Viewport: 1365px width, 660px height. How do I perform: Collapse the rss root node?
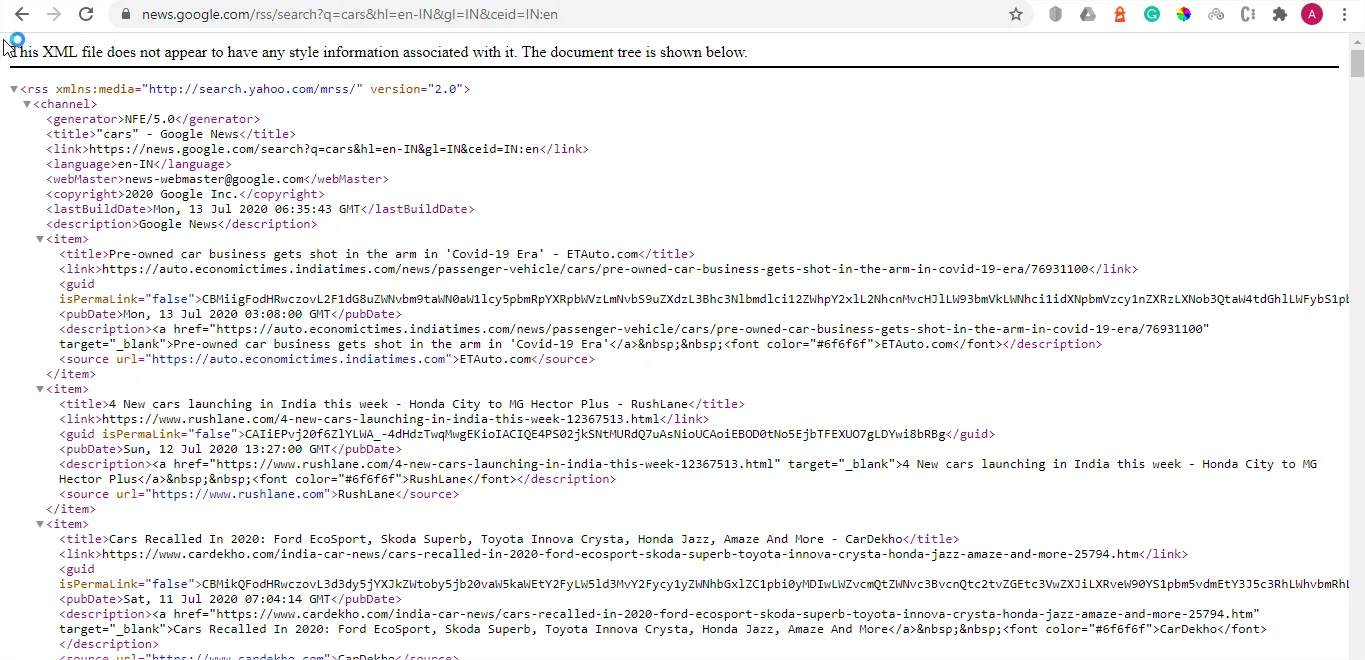(14, 89)
